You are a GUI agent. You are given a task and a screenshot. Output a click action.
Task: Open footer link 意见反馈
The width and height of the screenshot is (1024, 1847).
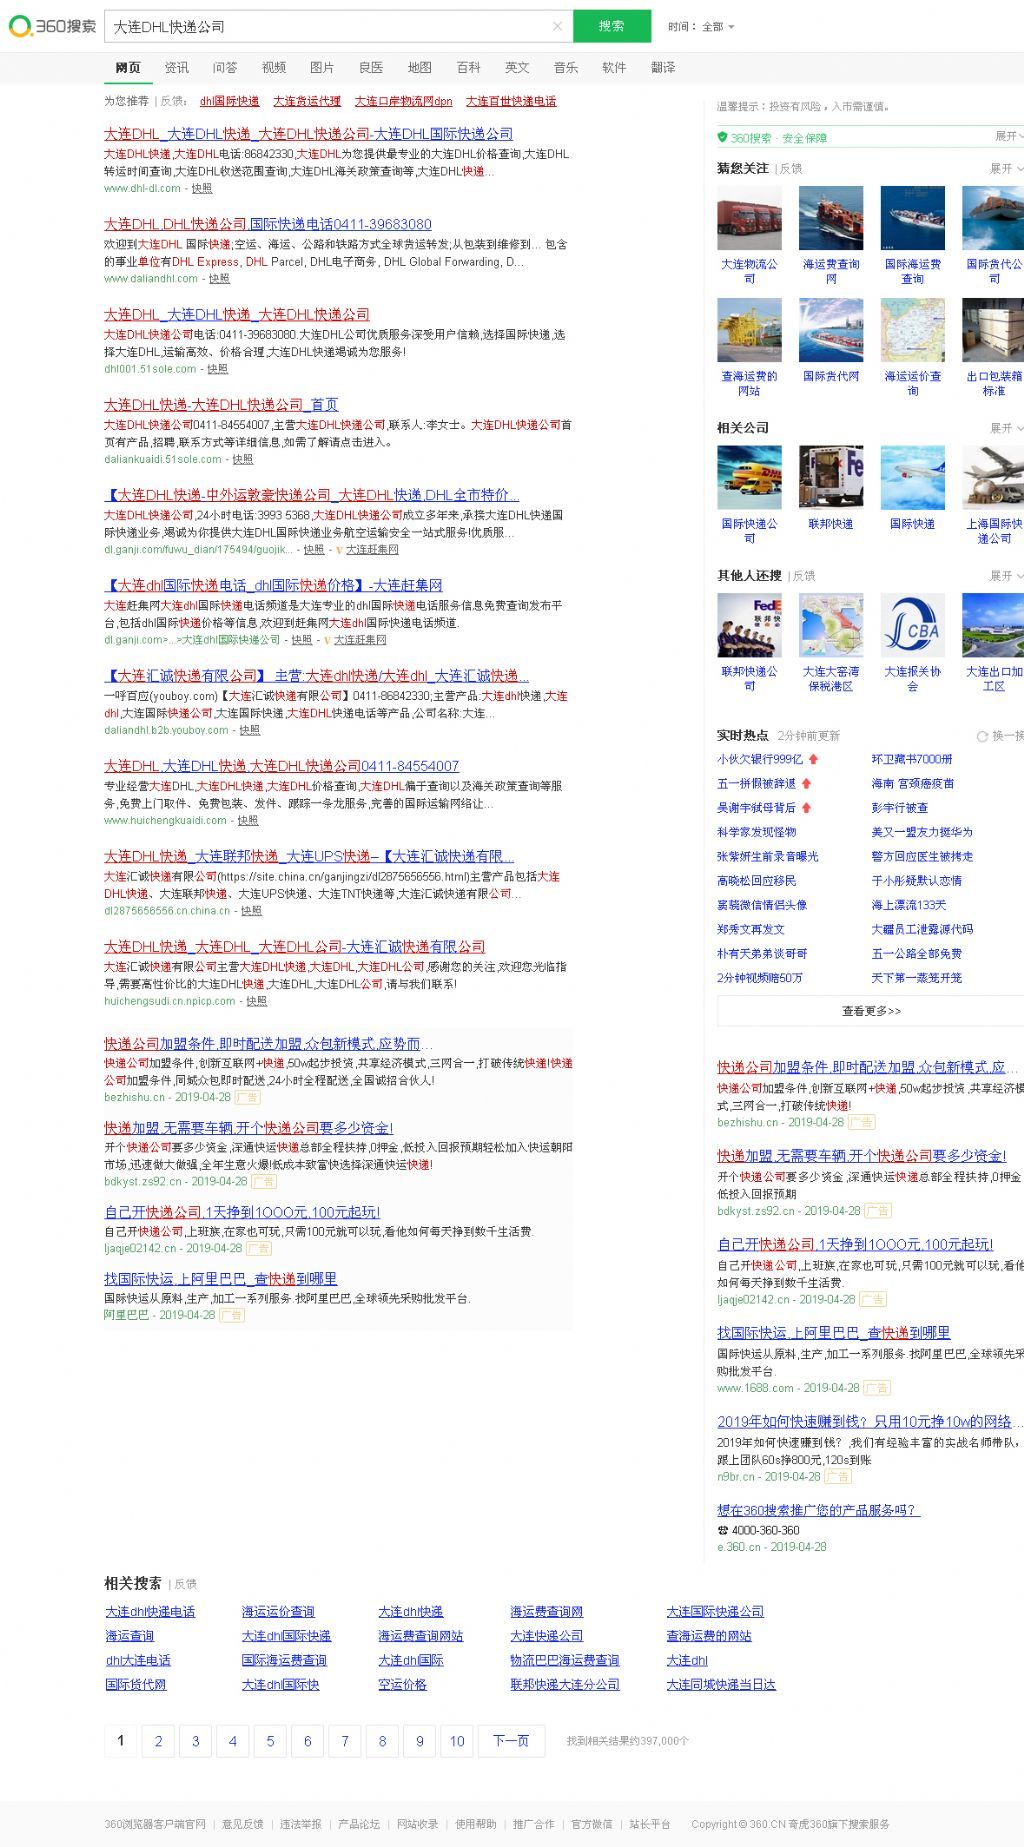coord(243,1824)
